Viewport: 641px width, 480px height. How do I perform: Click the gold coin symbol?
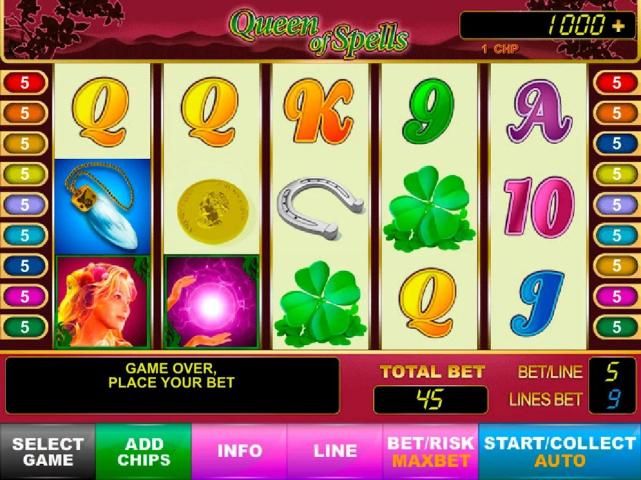[213, 211]
